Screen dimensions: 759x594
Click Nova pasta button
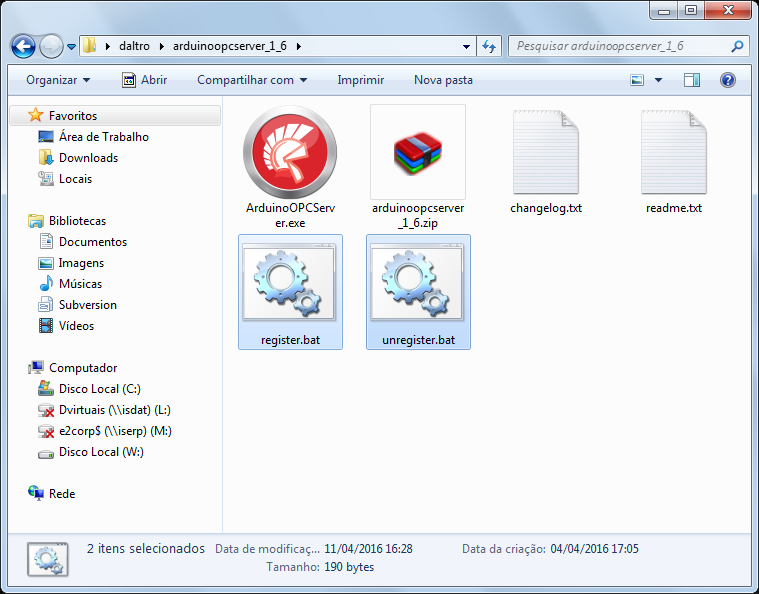pyautogui.click(x=443, y=80)
